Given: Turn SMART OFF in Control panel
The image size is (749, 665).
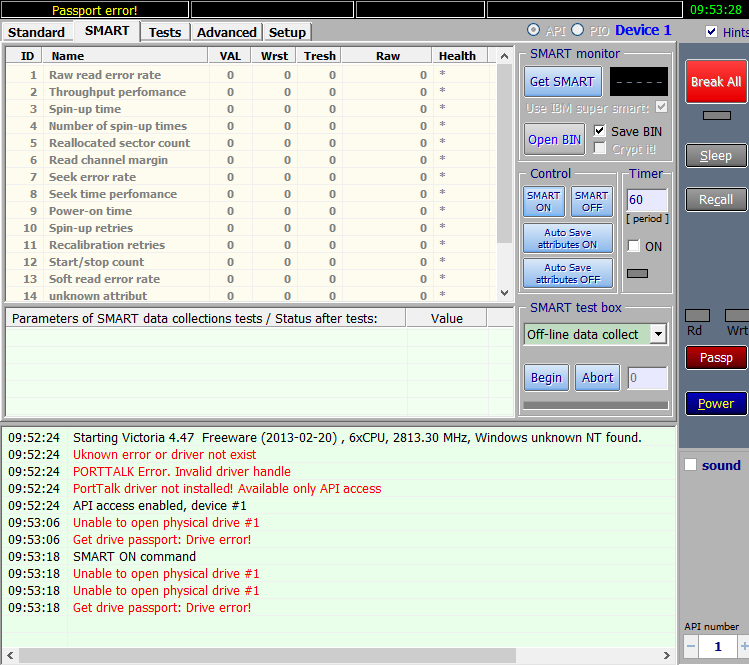Looking at the screenshot, I should coord(591,202).
